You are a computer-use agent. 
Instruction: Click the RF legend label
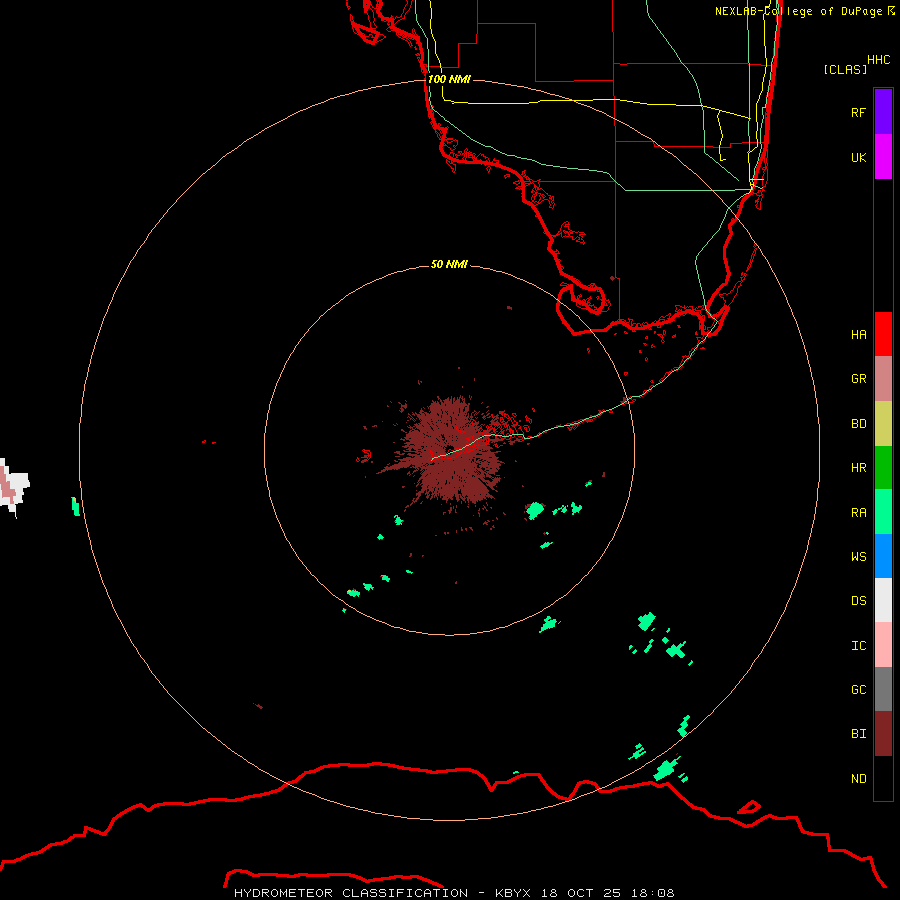click(858, 112)
